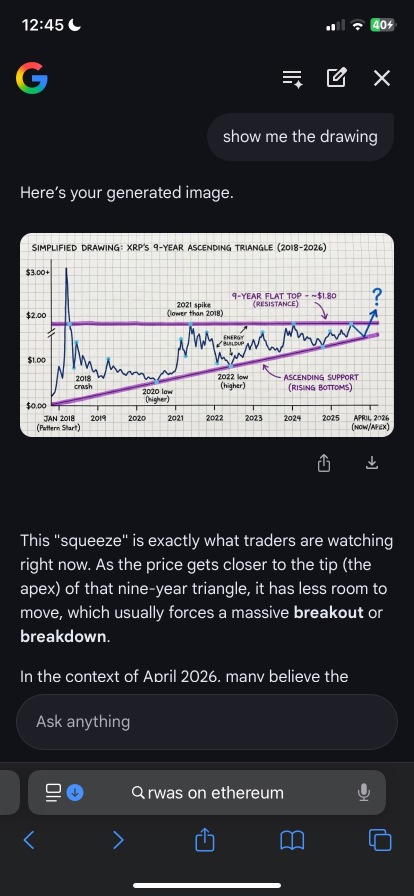Share the generated XRP chart image
Viewport: 414px width, 896px height.
(324, 463)
